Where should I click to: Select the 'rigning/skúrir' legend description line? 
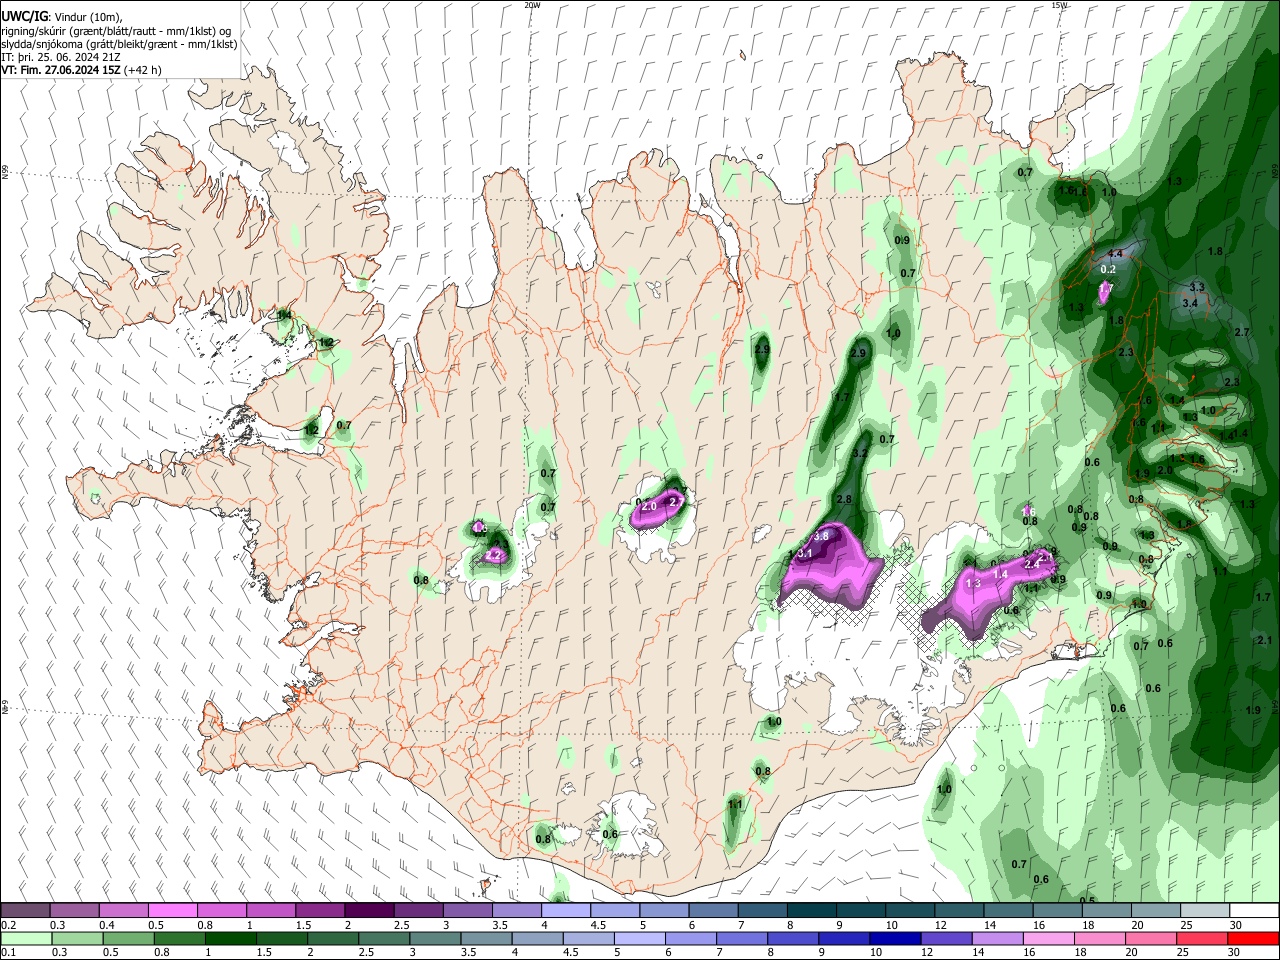pos(116,31)
